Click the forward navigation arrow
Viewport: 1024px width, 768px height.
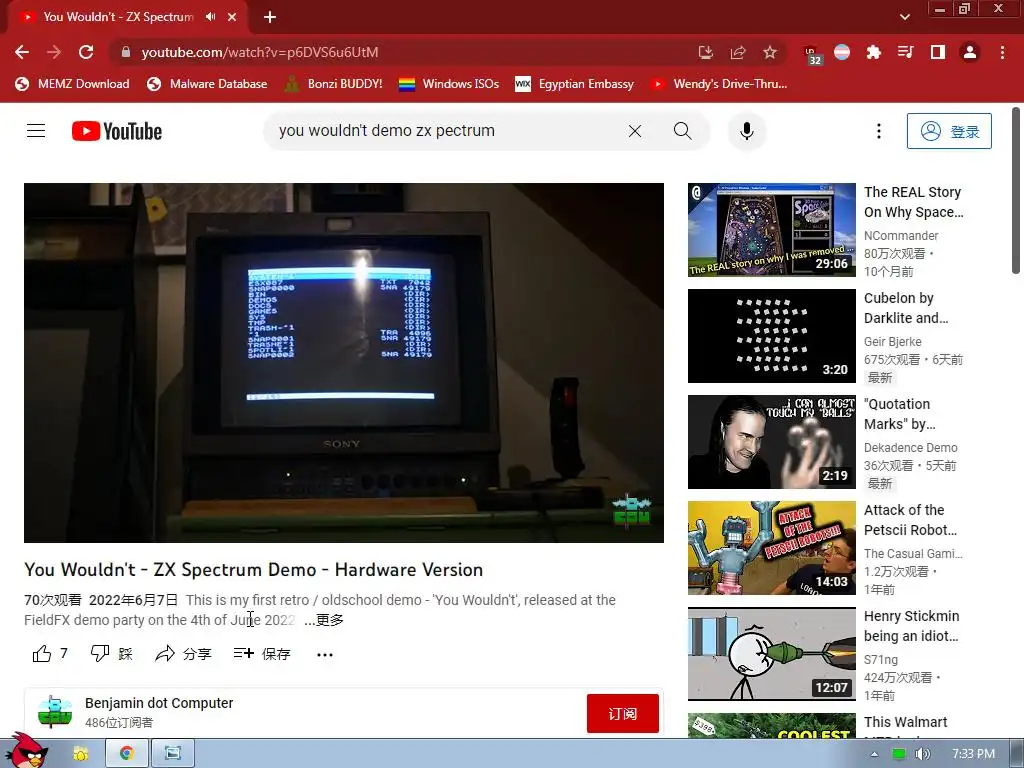[x=54, y=52]
